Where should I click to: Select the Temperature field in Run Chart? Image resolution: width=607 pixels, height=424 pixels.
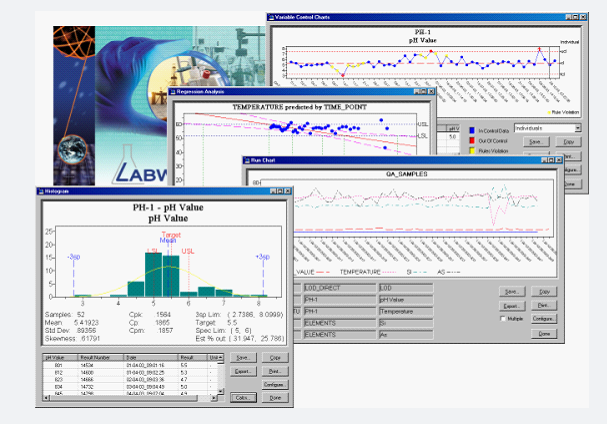tap(405, 311)
